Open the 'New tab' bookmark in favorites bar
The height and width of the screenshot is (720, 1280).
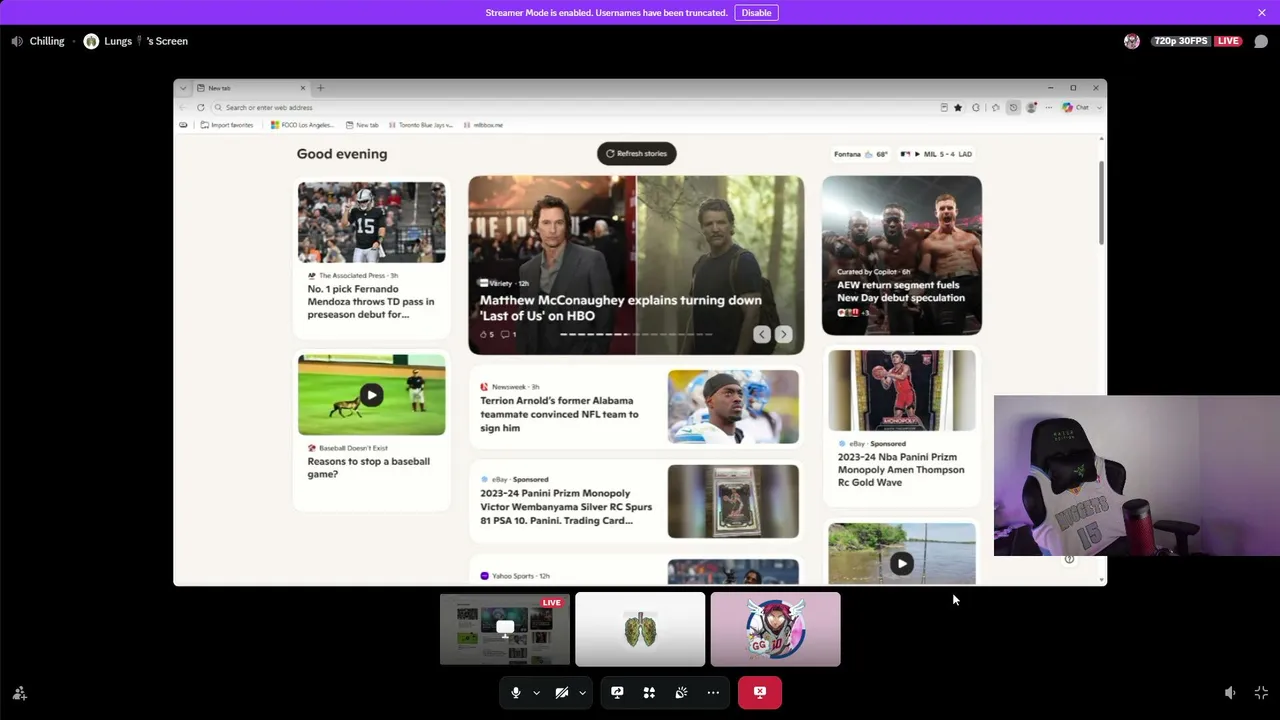(362, 125)
